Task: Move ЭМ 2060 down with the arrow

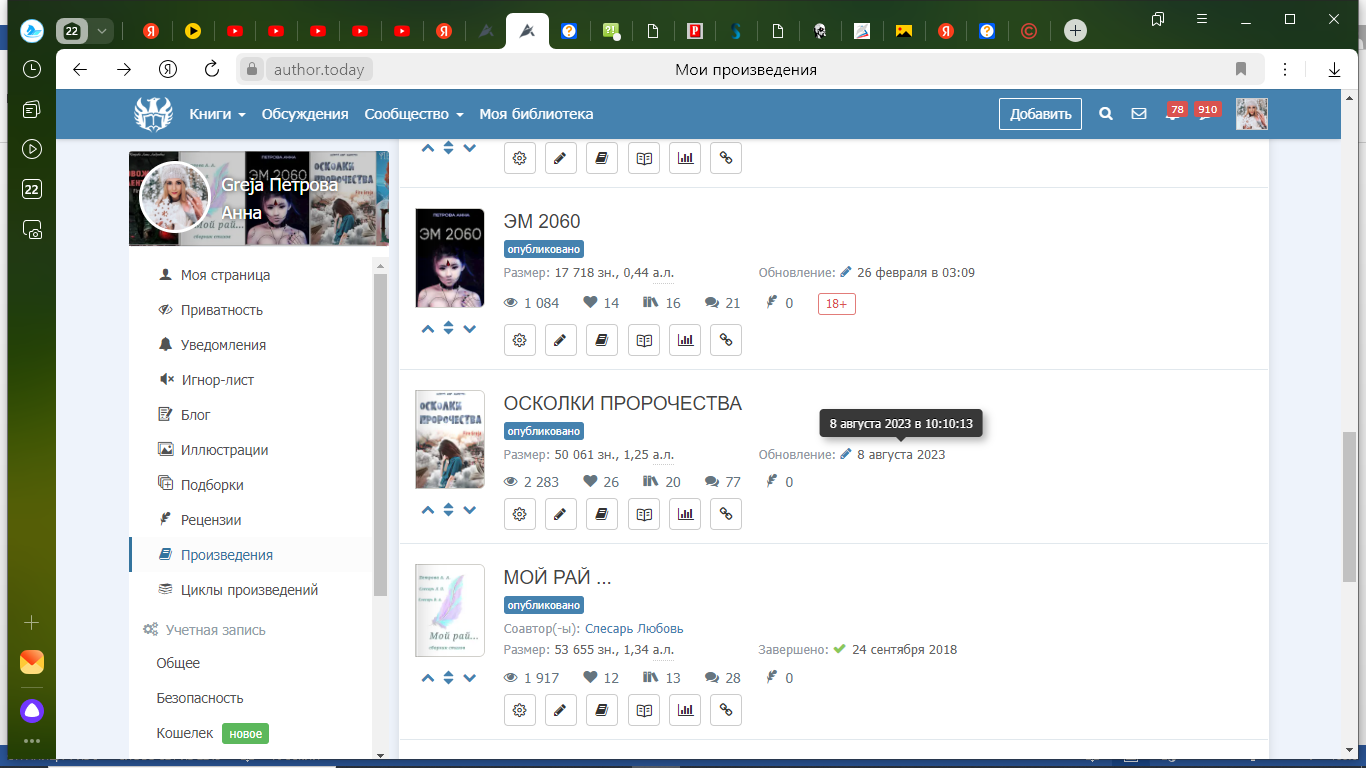Action: [469, 329]
